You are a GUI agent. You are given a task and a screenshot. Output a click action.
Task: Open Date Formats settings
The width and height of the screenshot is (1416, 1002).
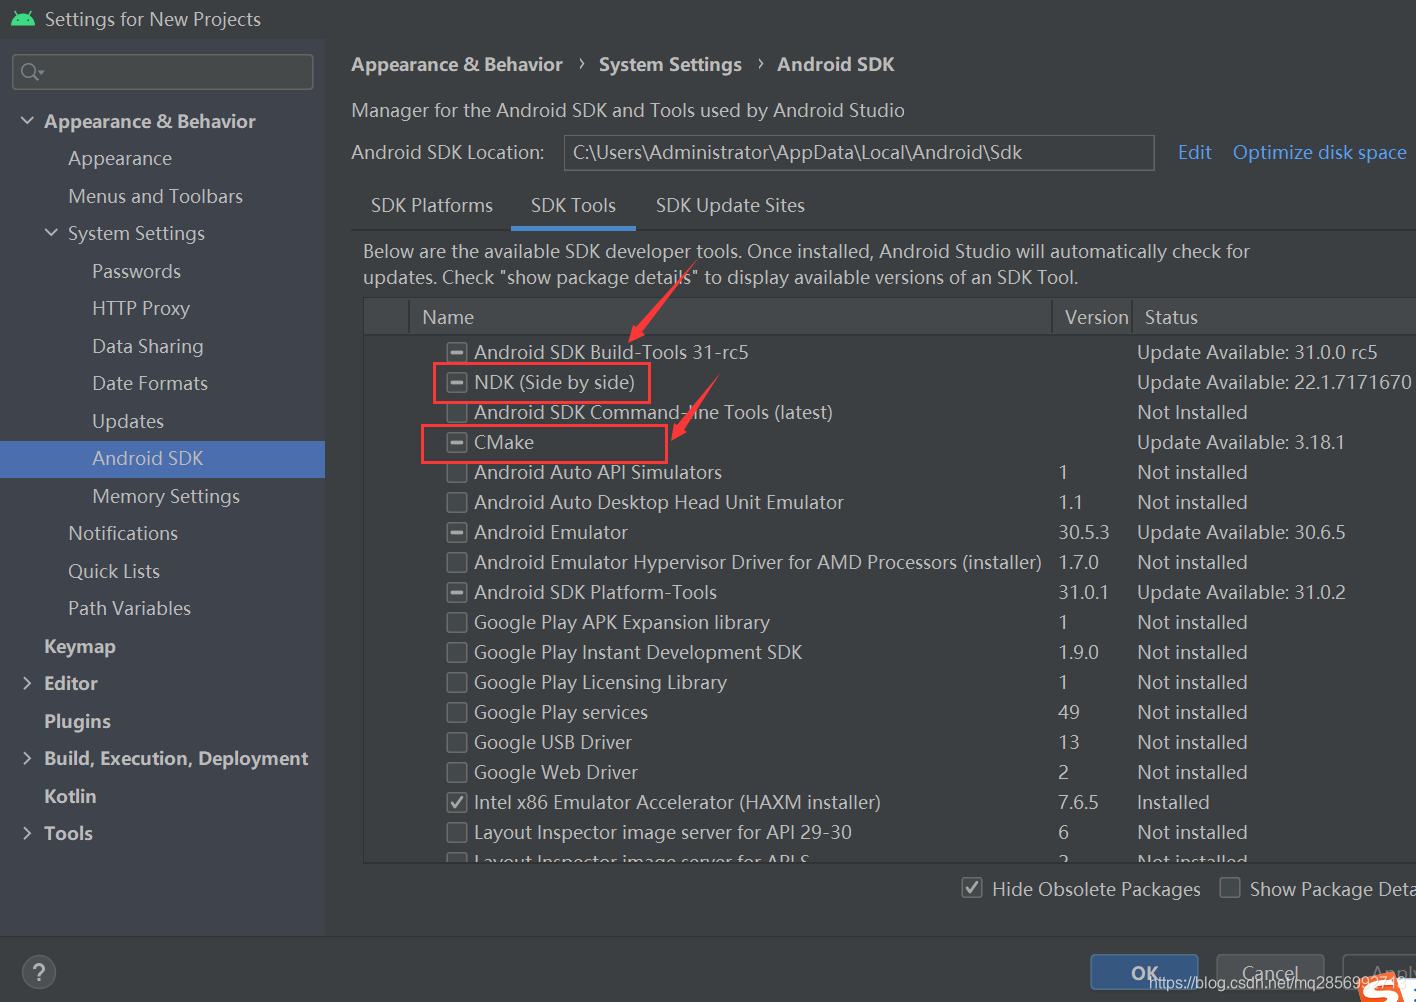pos(150,383)
